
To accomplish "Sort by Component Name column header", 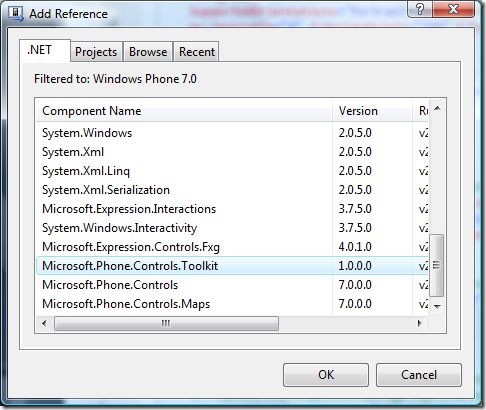I will [184, 111].
